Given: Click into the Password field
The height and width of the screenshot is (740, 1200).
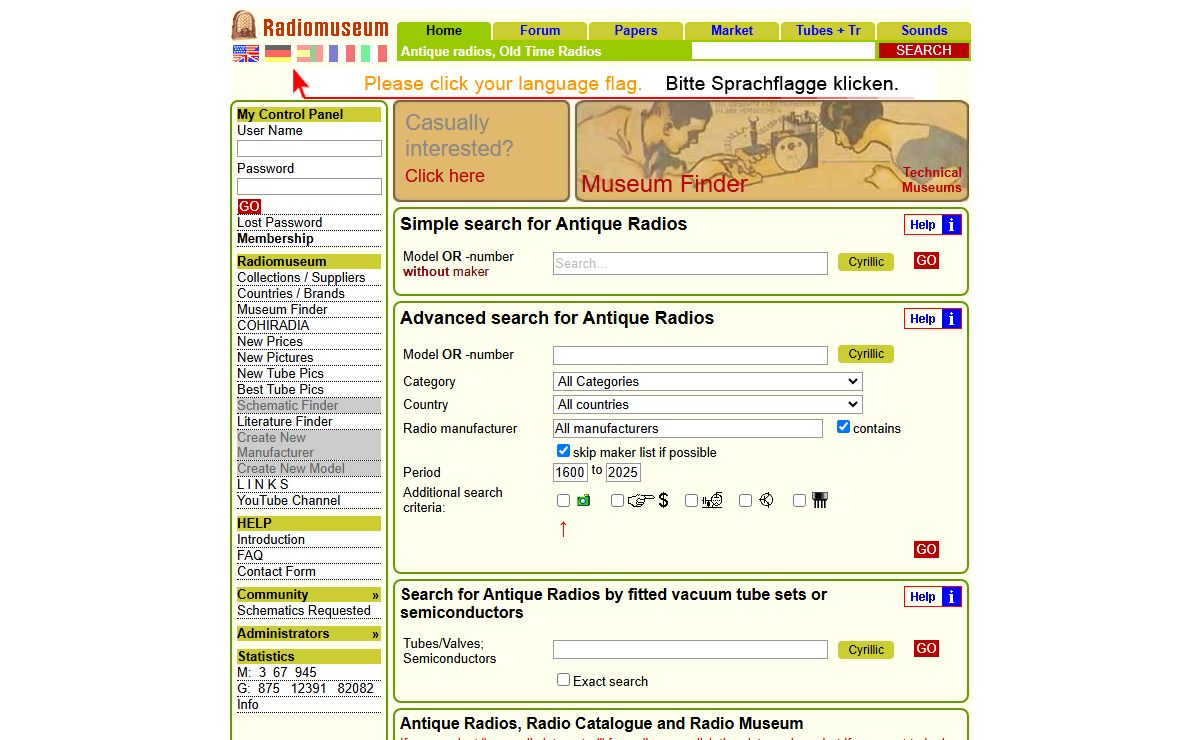Looking at the screenshot, I should tap(309, 186).
